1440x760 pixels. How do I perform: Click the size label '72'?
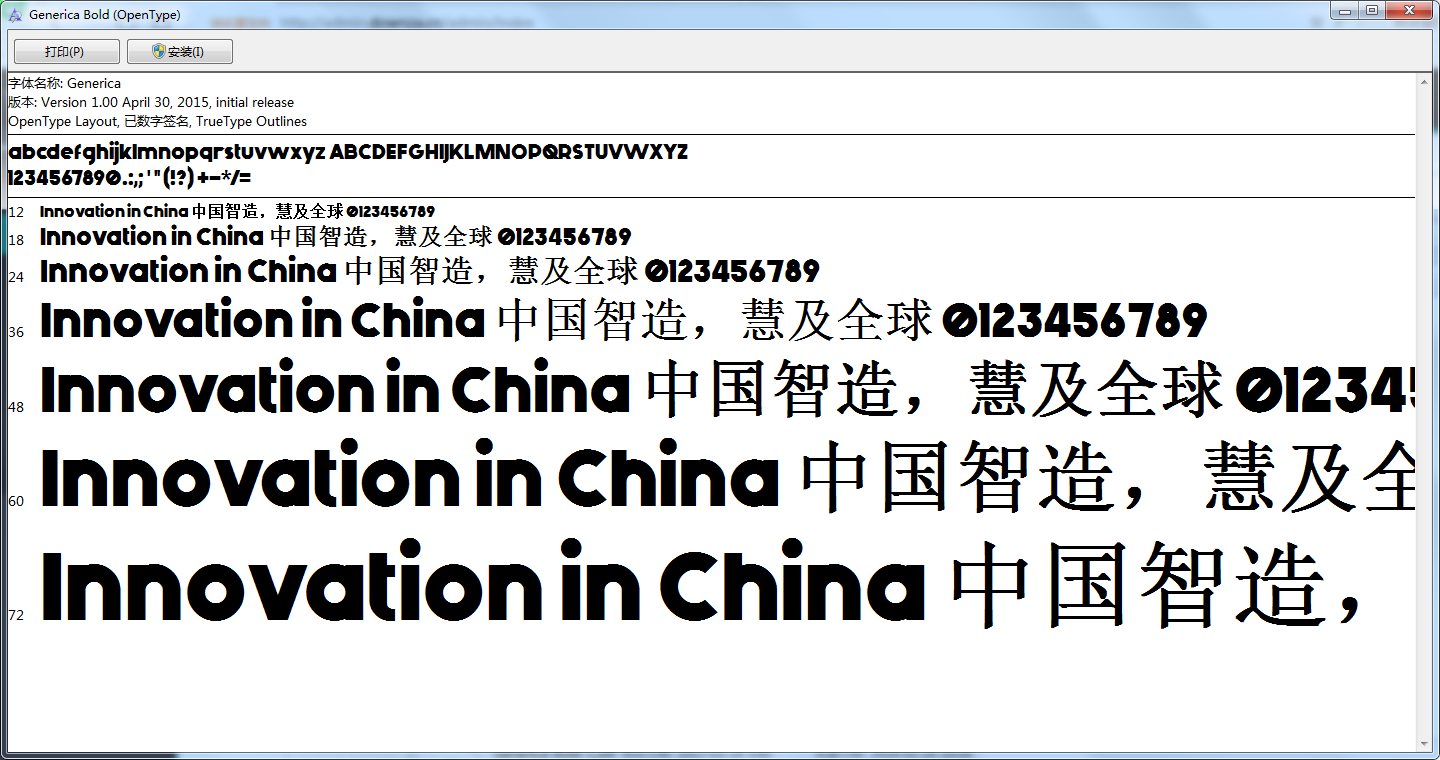[16, 615]
